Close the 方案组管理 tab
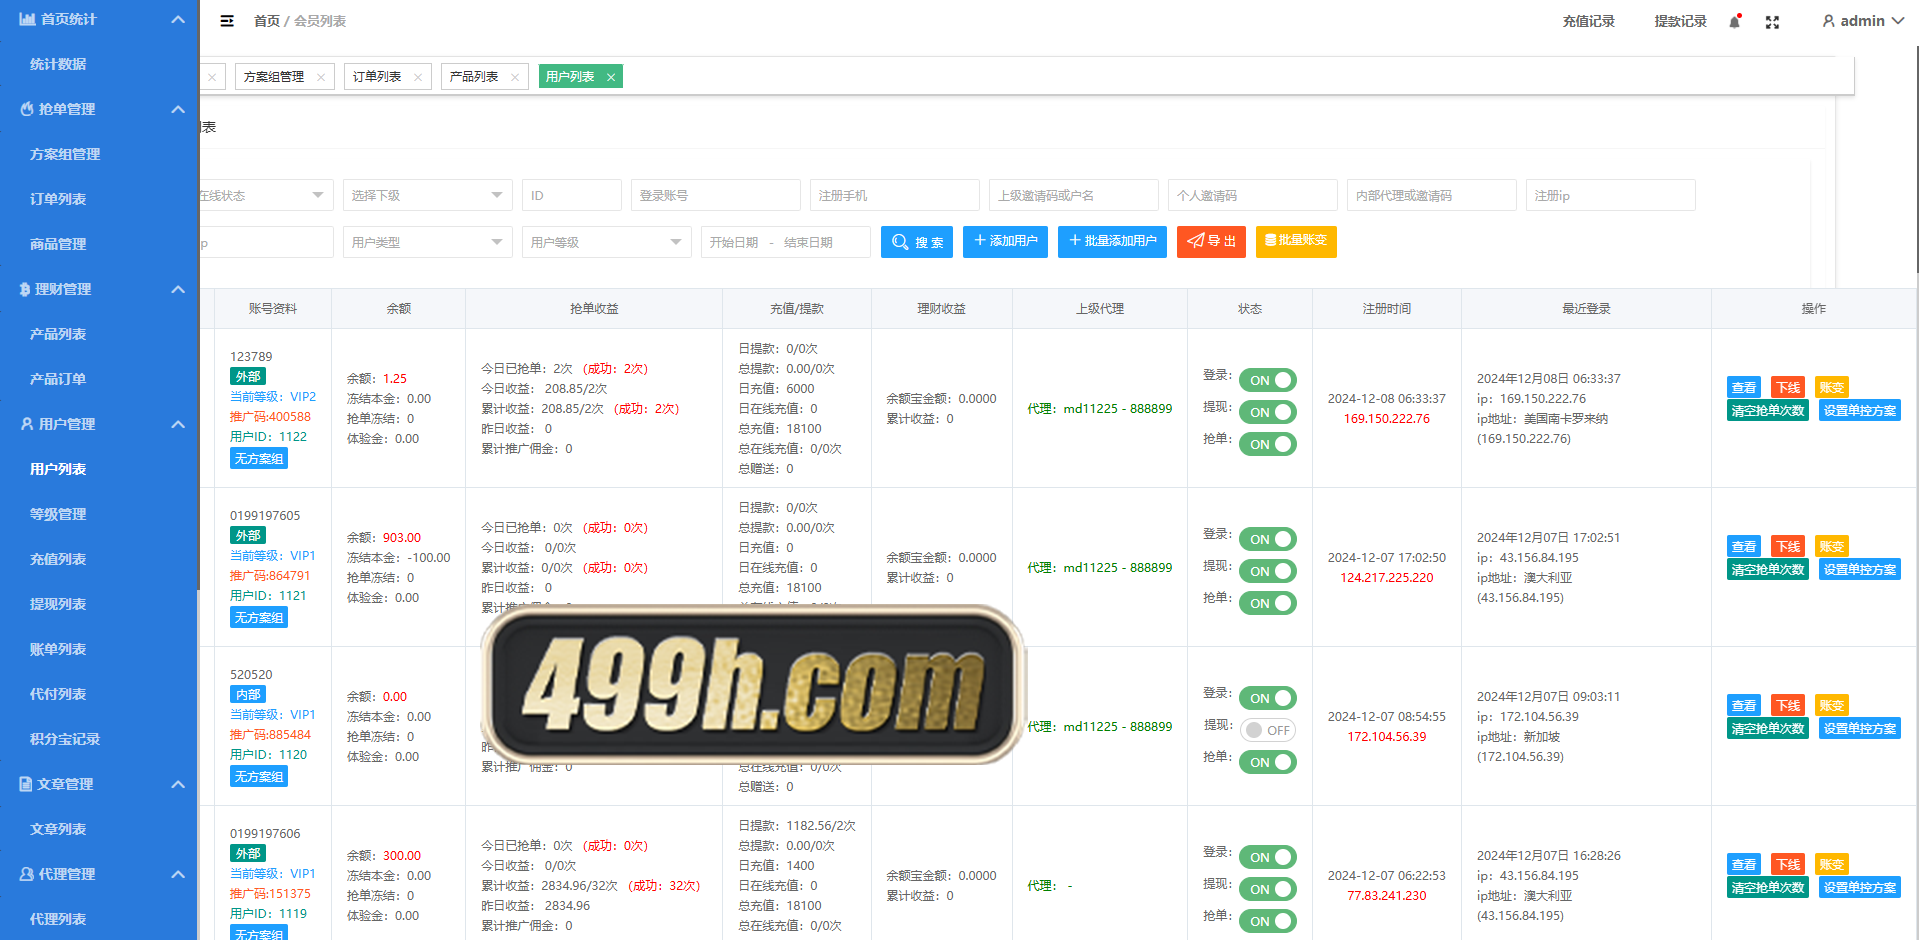This screenshot has height=940, width=1919. coord(320,77)
